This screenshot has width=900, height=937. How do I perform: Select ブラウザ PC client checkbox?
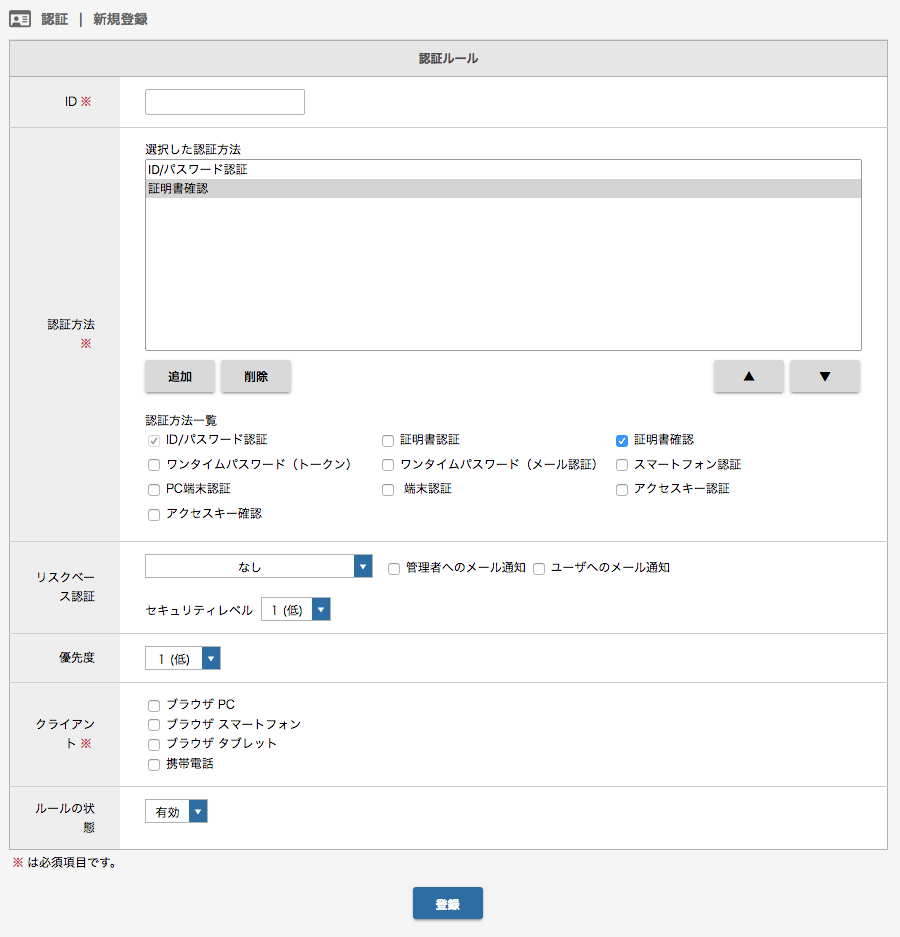click(154, 706)
